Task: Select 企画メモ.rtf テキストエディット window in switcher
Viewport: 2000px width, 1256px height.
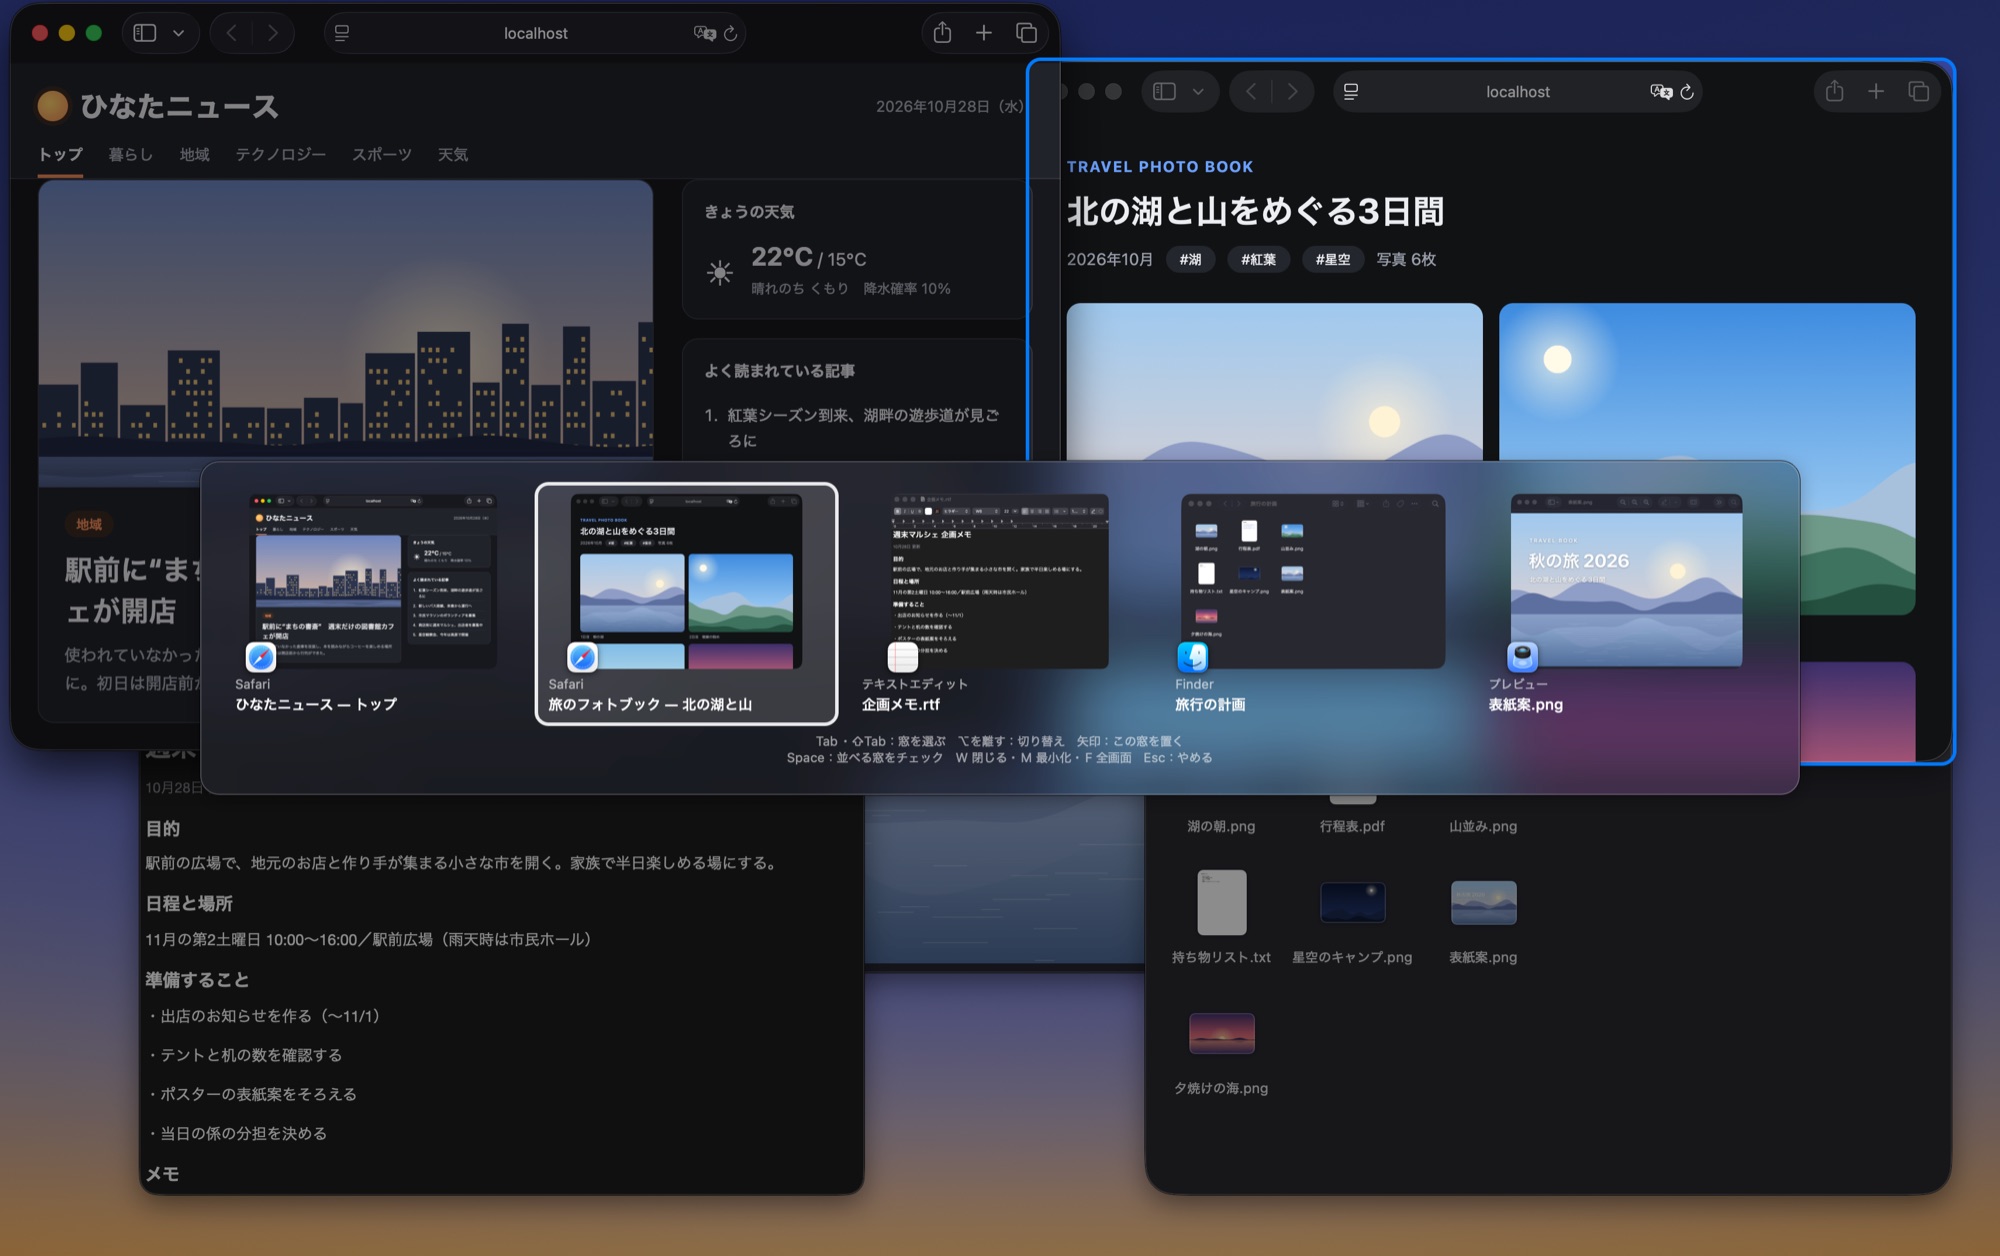Action: tap(1000, 603)
